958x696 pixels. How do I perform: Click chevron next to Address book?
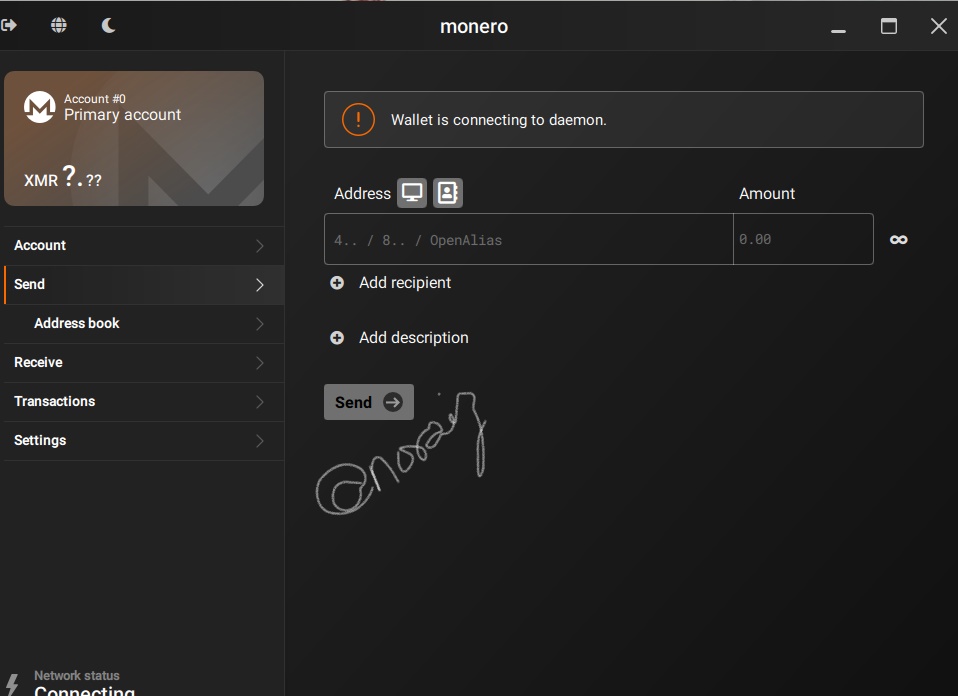tap(260, 324)
